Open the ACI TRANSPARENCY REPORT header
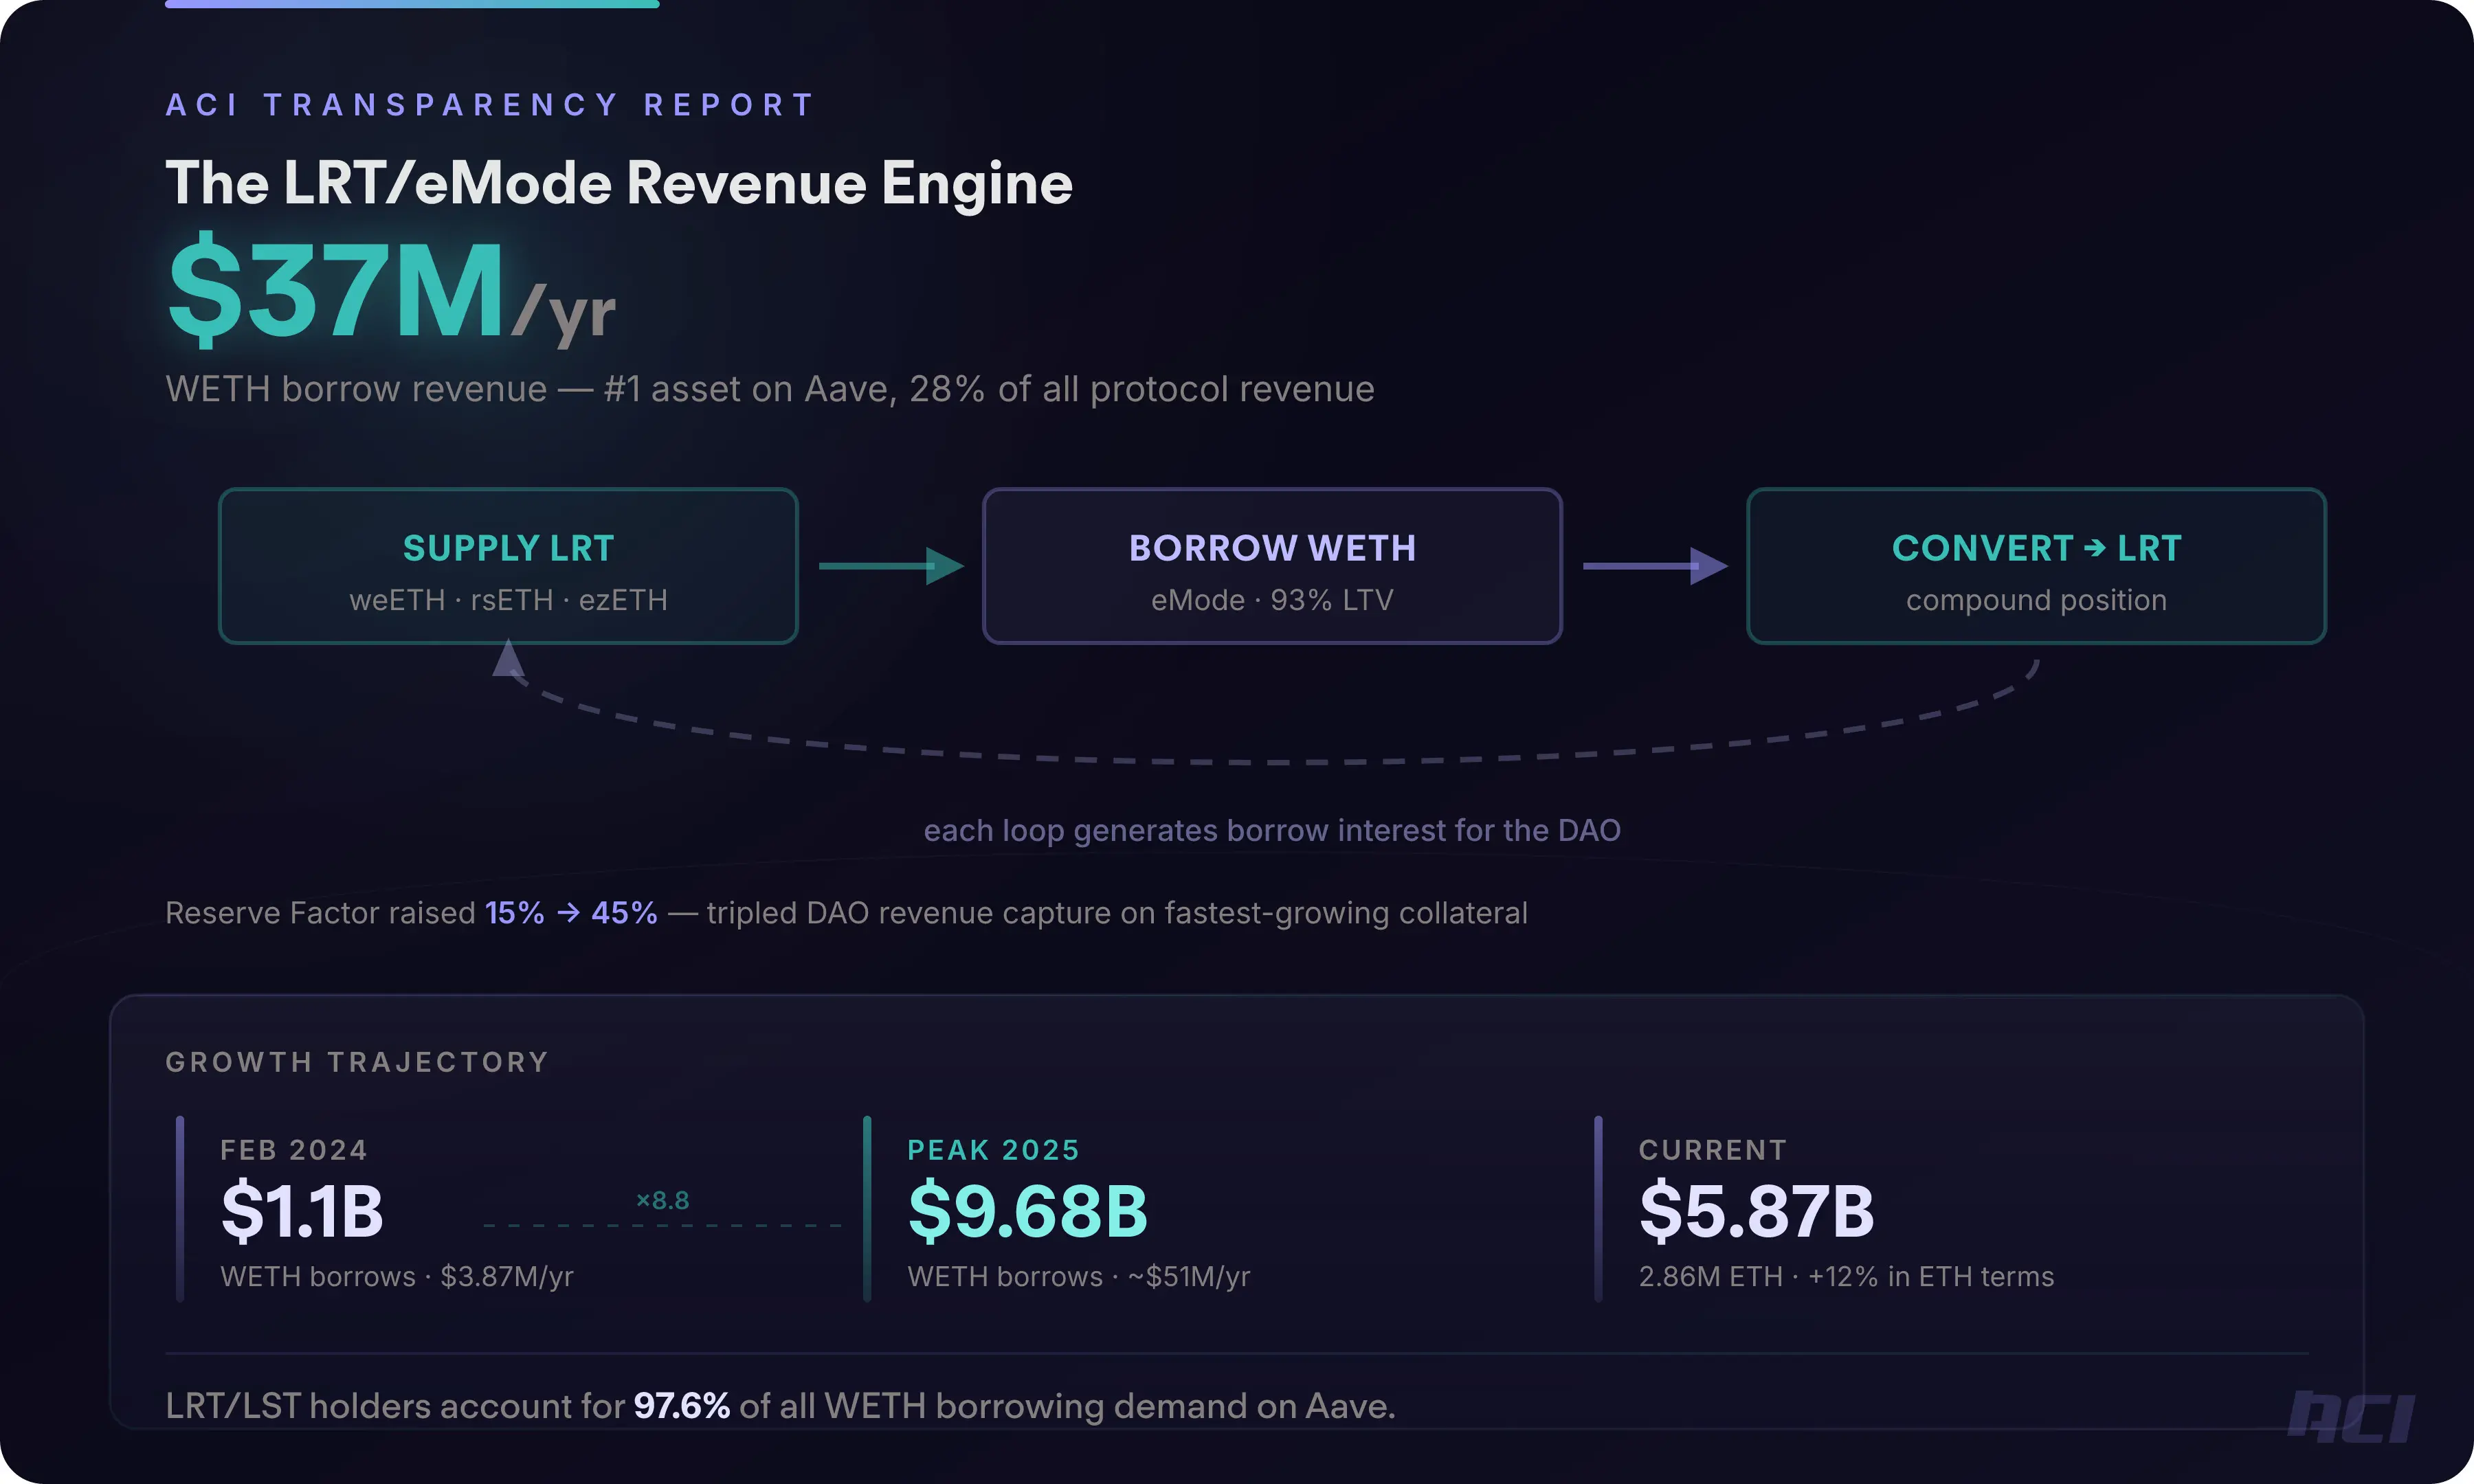 click(489, 104)
